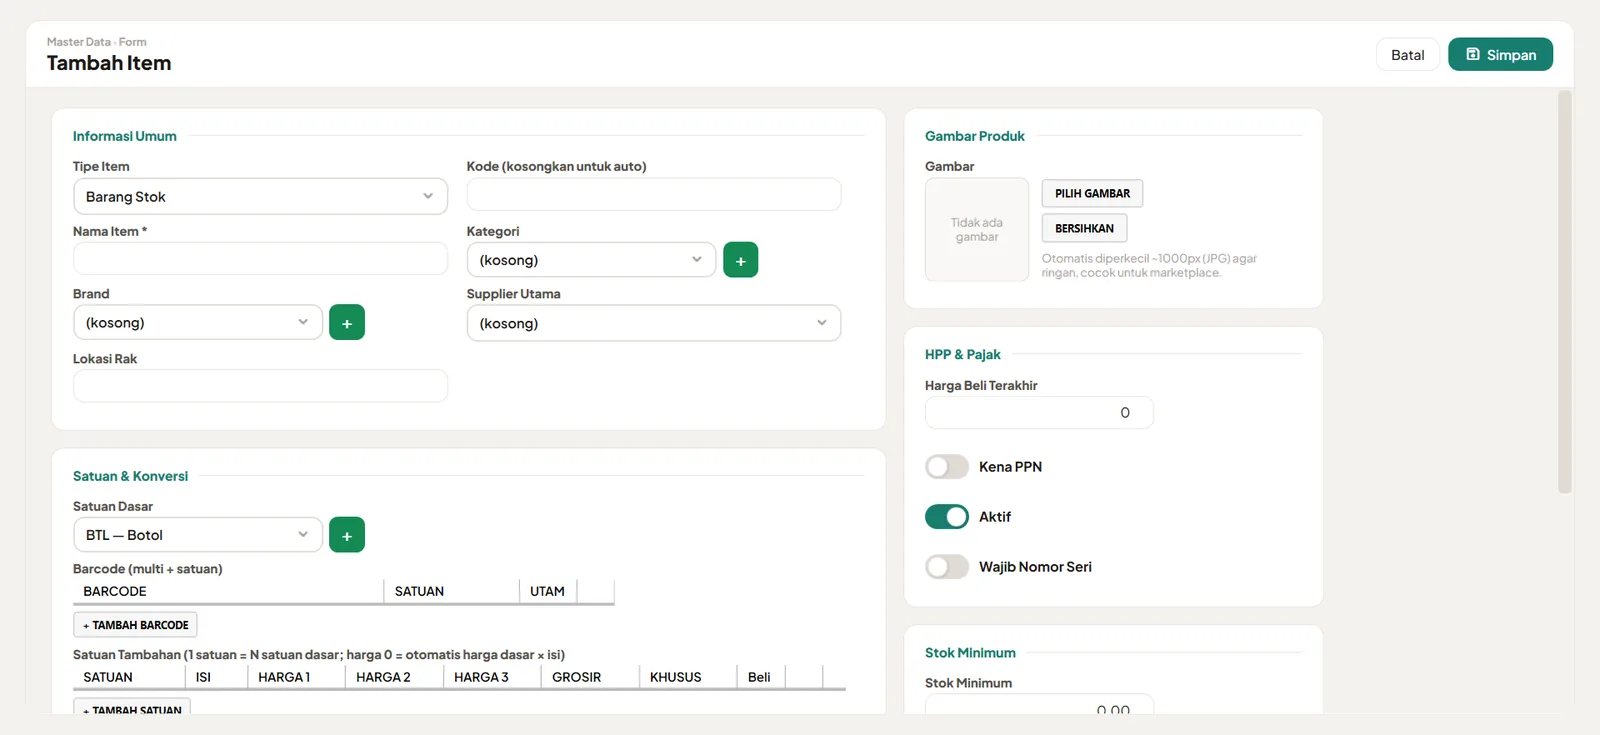This screenshot has height=735, width=1600.
Task: Focus the Nama Item input field
Action: coord(260,258)
